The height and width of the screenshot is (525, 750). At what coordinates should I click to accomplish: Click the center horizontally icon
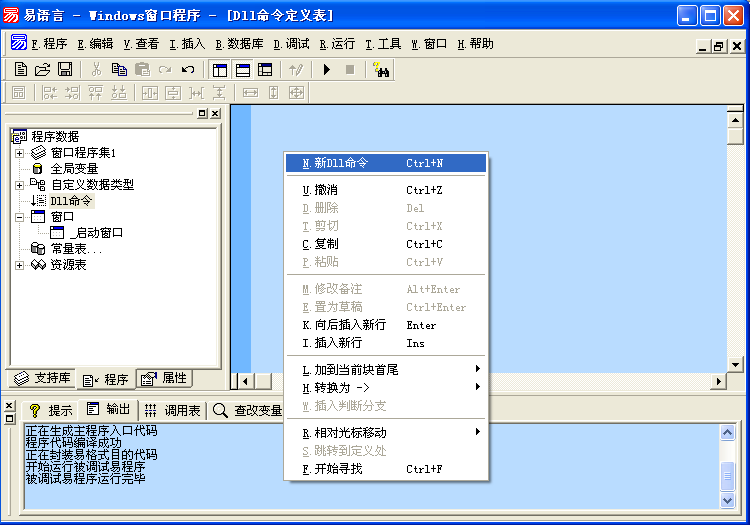pyautogui.click(x=150, y=92)
